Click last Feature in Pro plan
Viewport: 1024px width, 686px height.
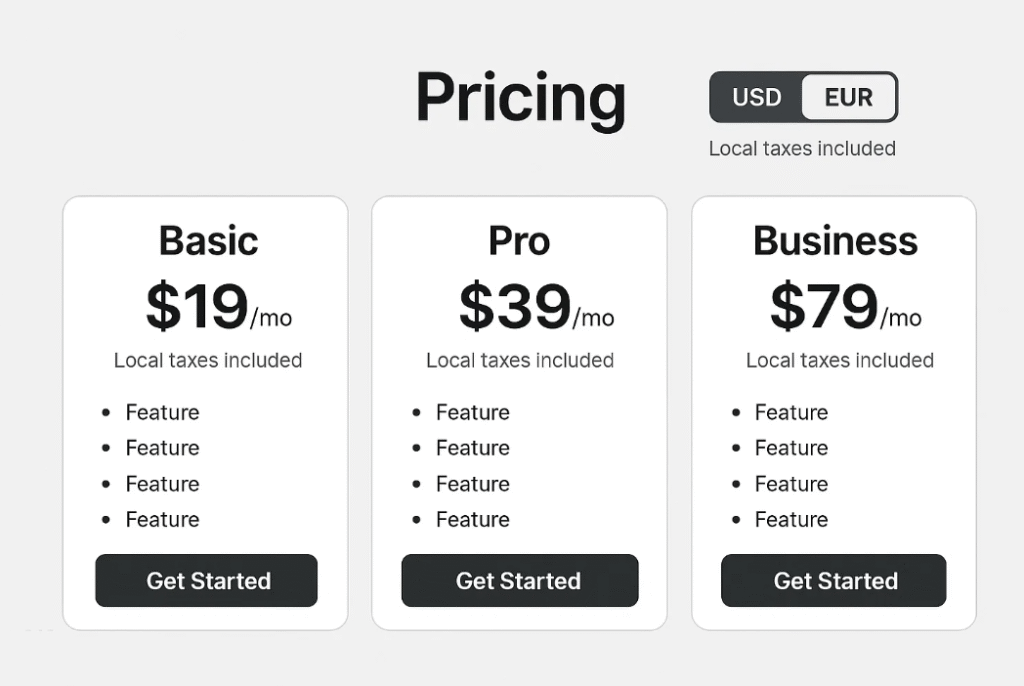[x=473, y=519]
